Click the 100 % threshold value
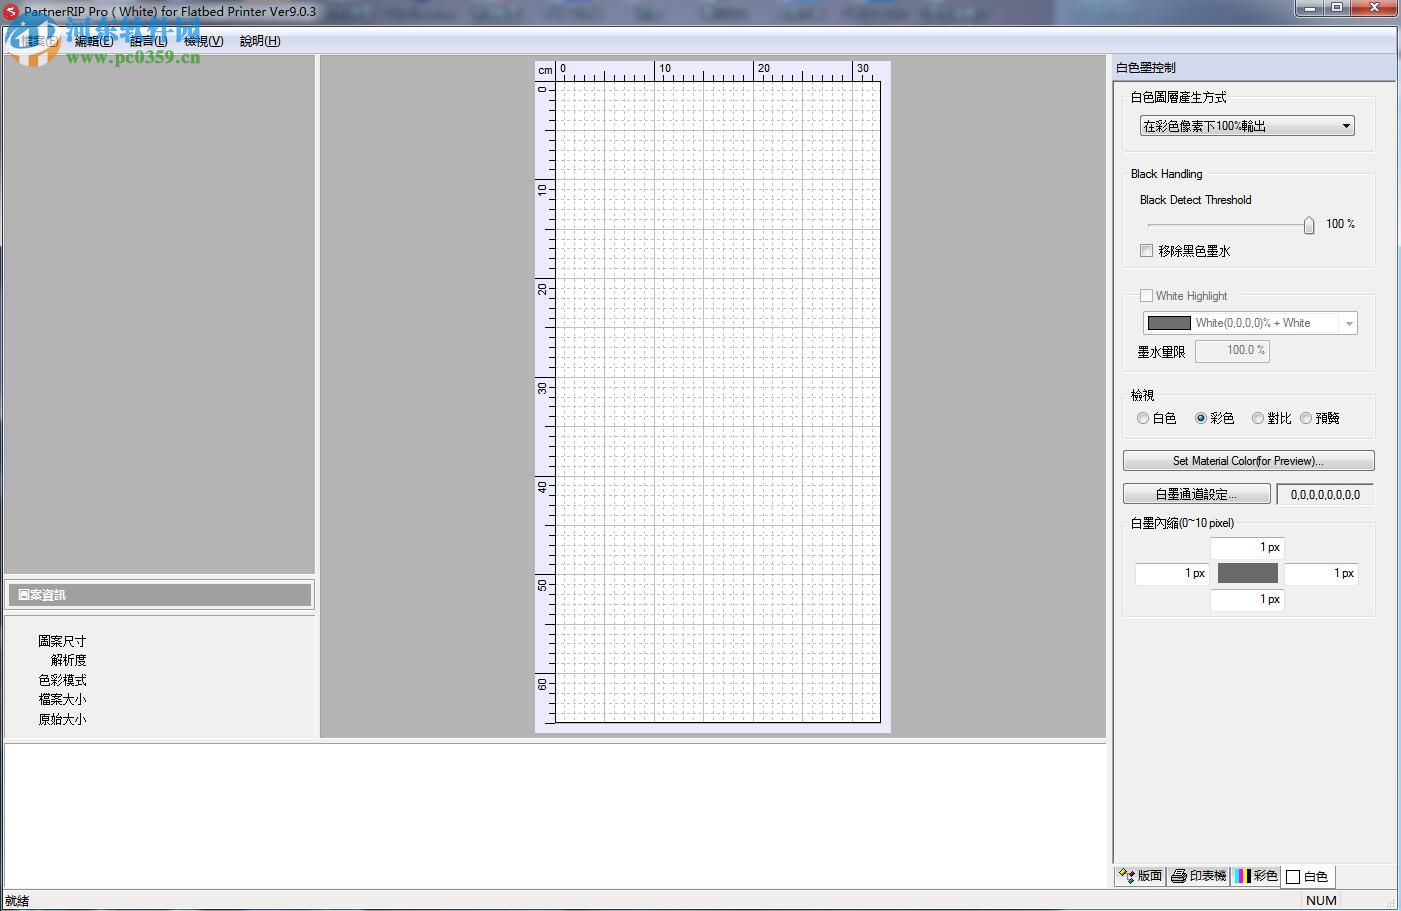Image resolution: width=1401 pixels, height=911 pixels. point(1340,224)
